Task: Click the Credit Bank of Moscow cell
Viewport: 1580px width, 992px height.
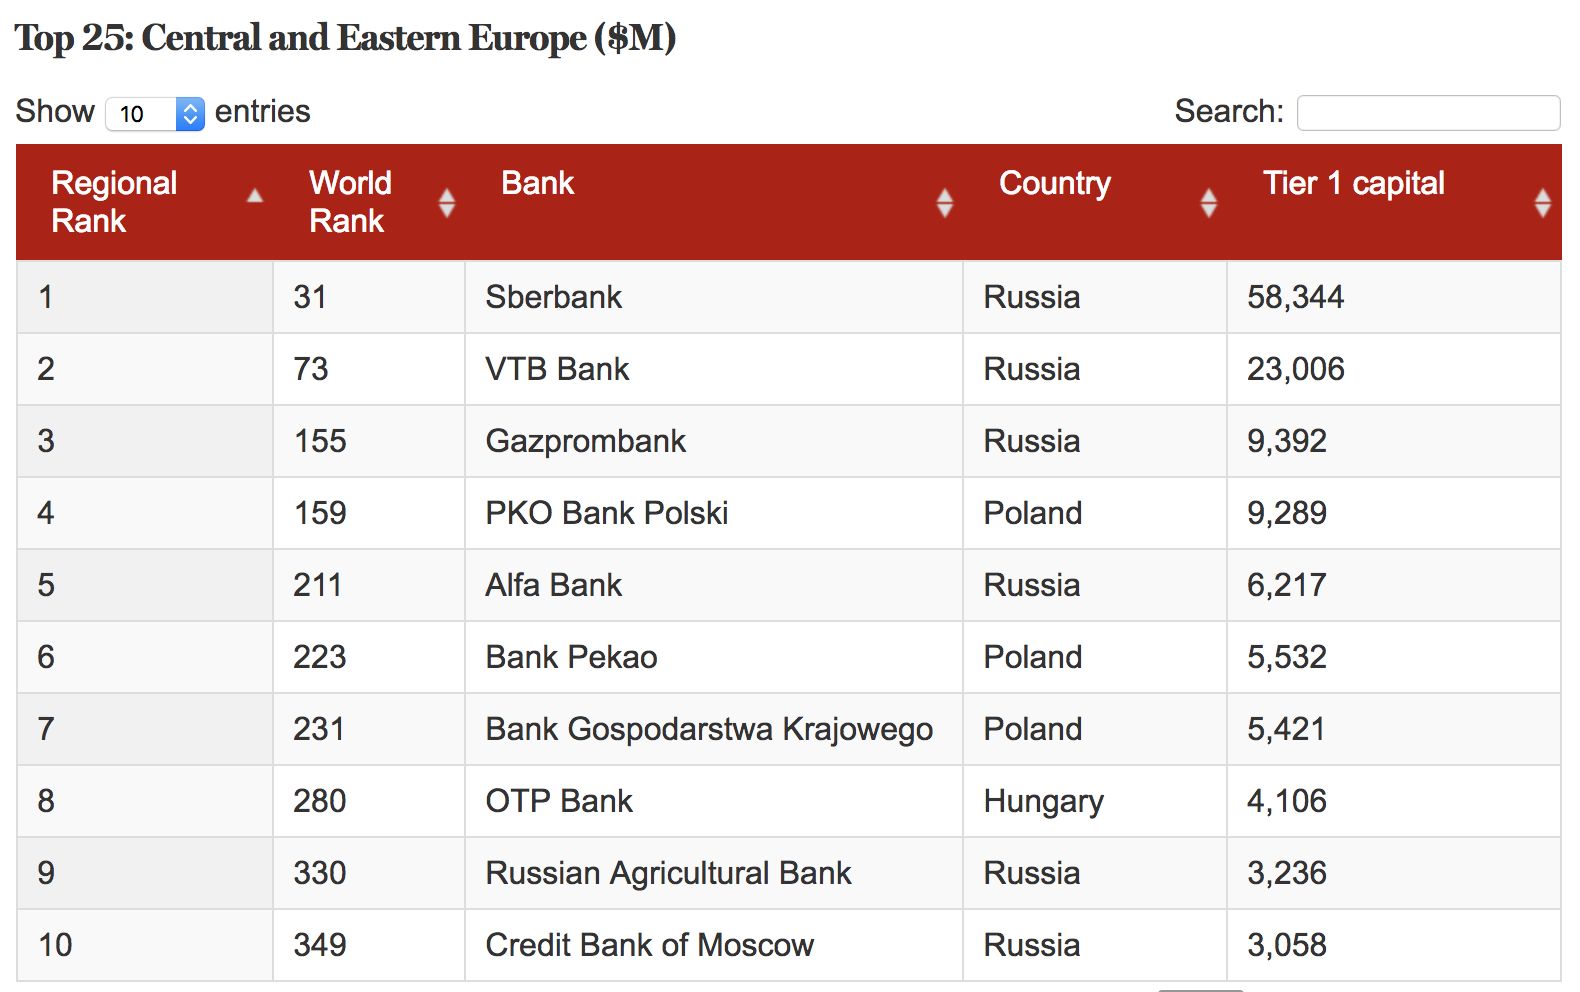Action: tap(650, 945)
